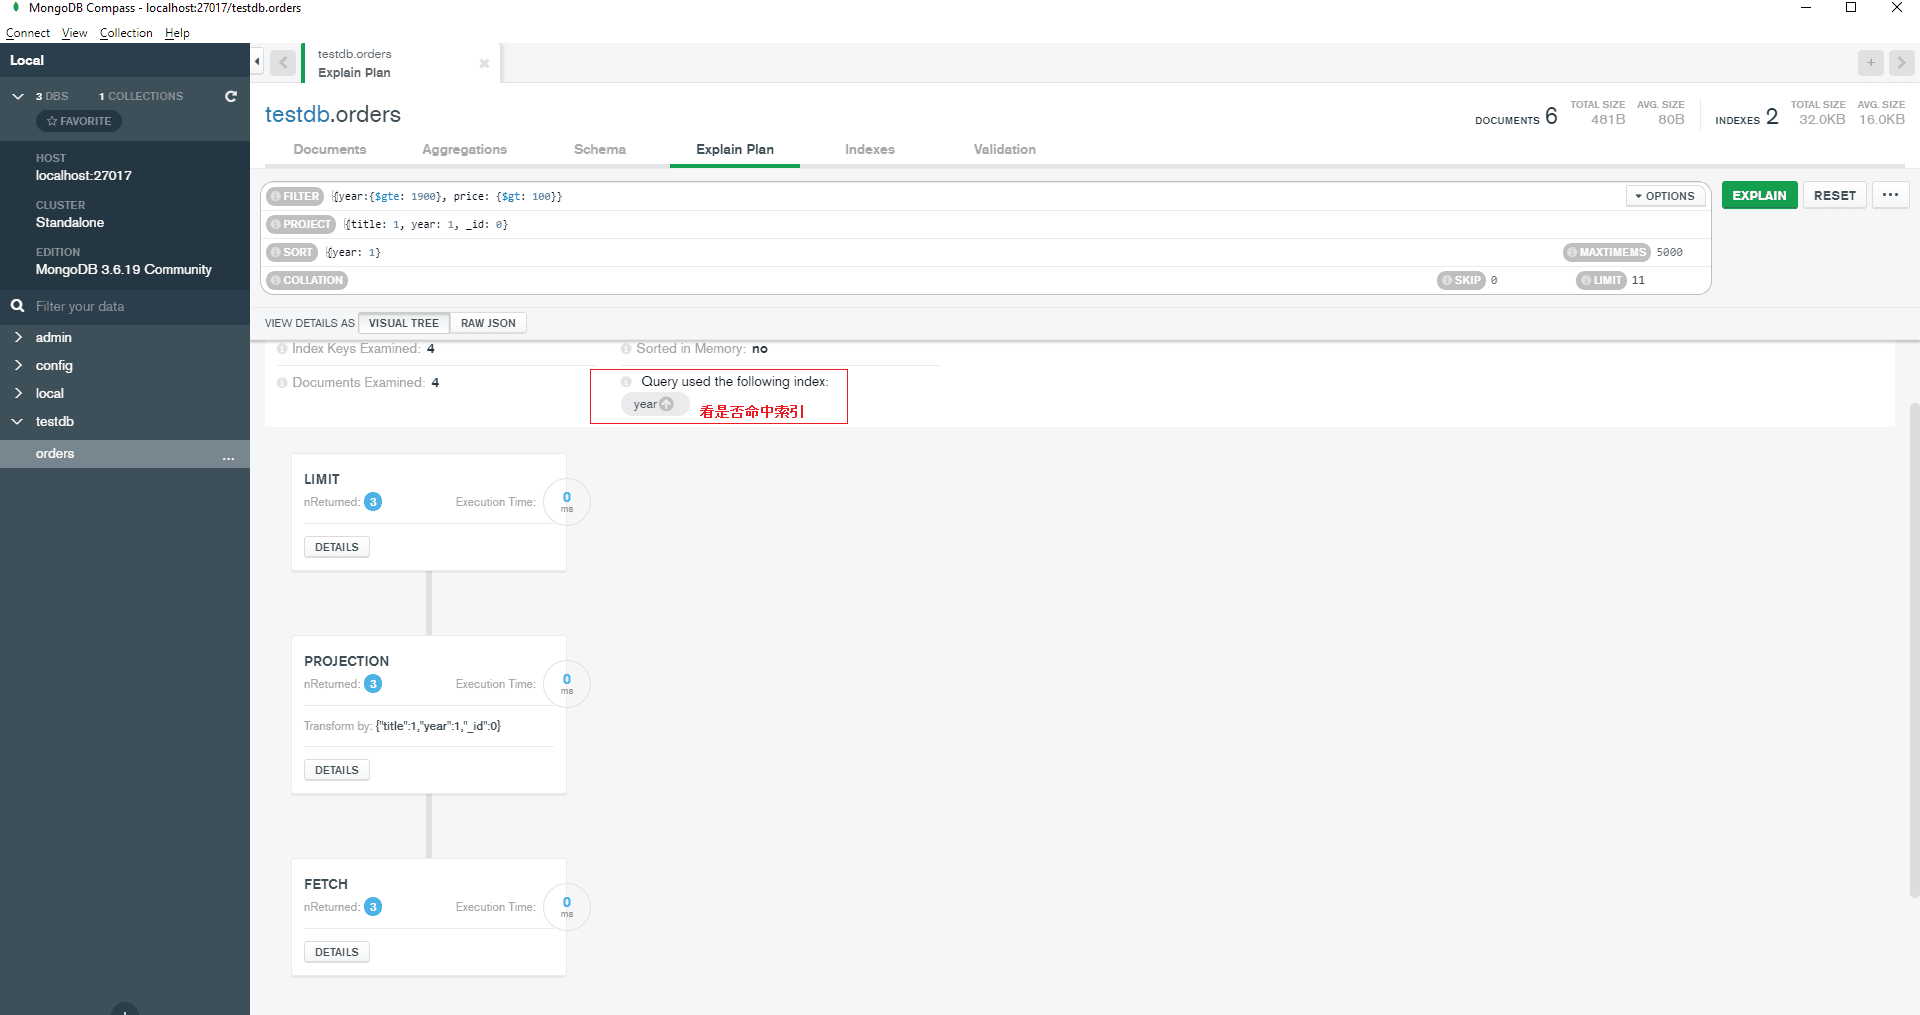
Task: Toggle Favorite for this connection
Action: click(x=79, y=121)
